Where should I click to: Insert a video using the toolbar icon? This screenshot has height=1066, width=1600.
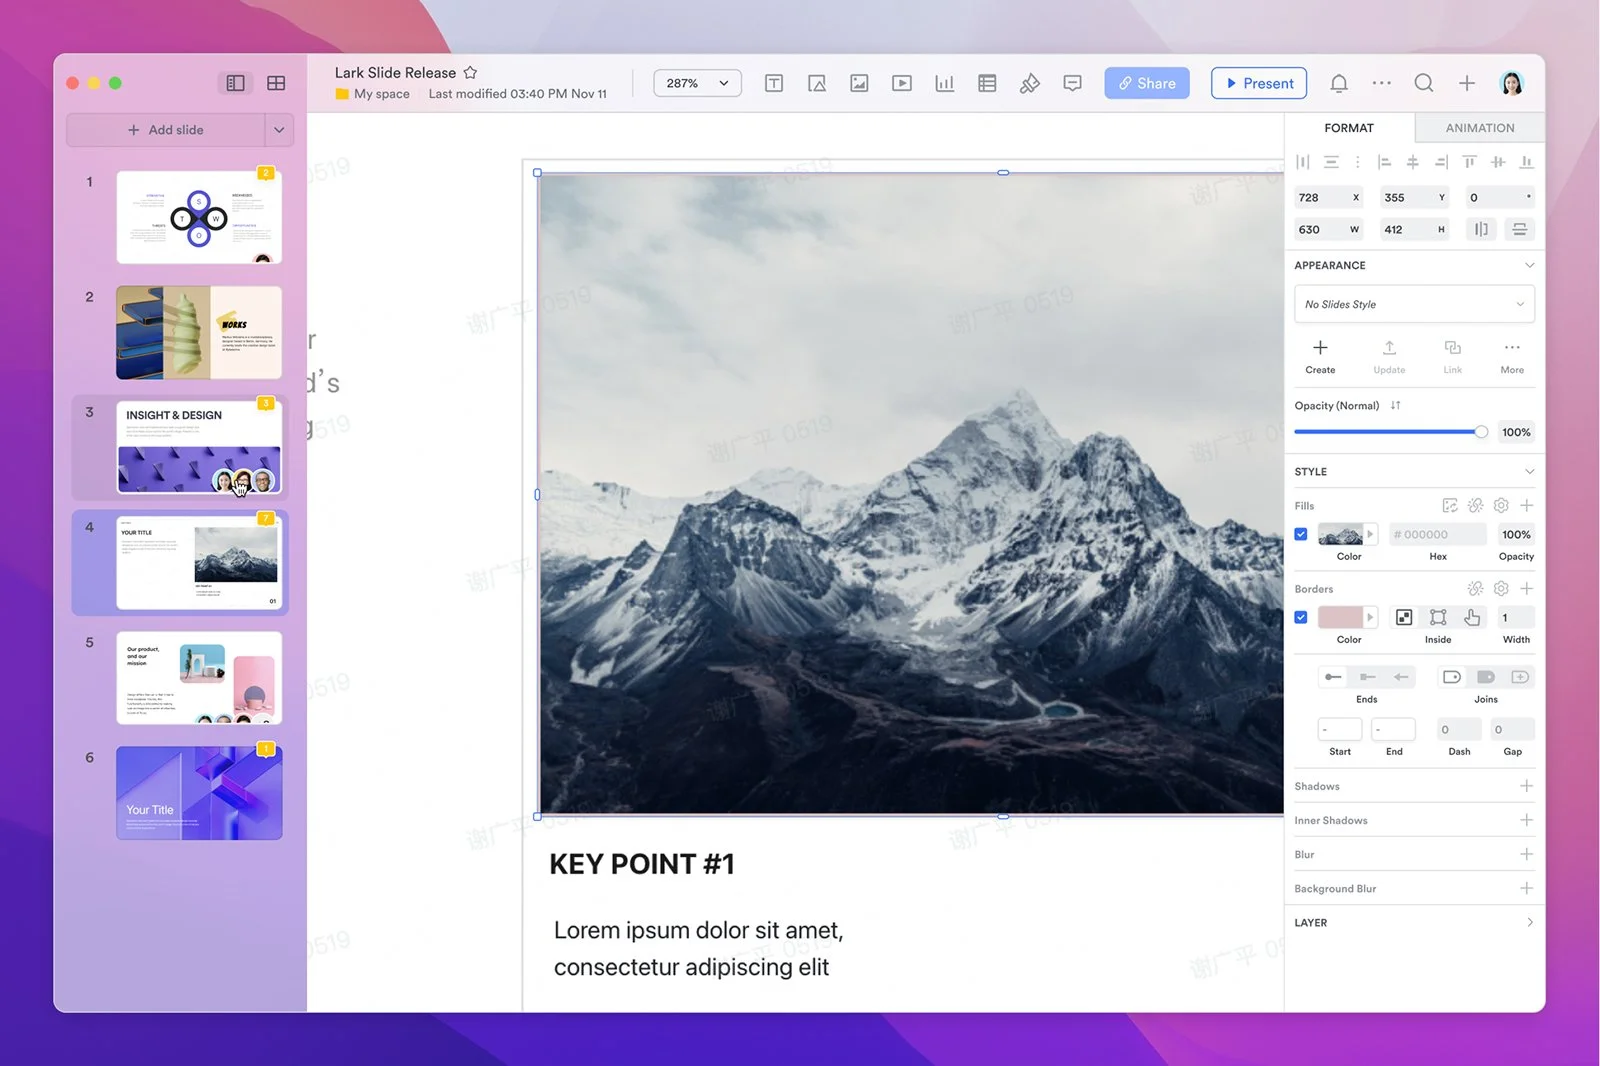[x=902, y=83]
